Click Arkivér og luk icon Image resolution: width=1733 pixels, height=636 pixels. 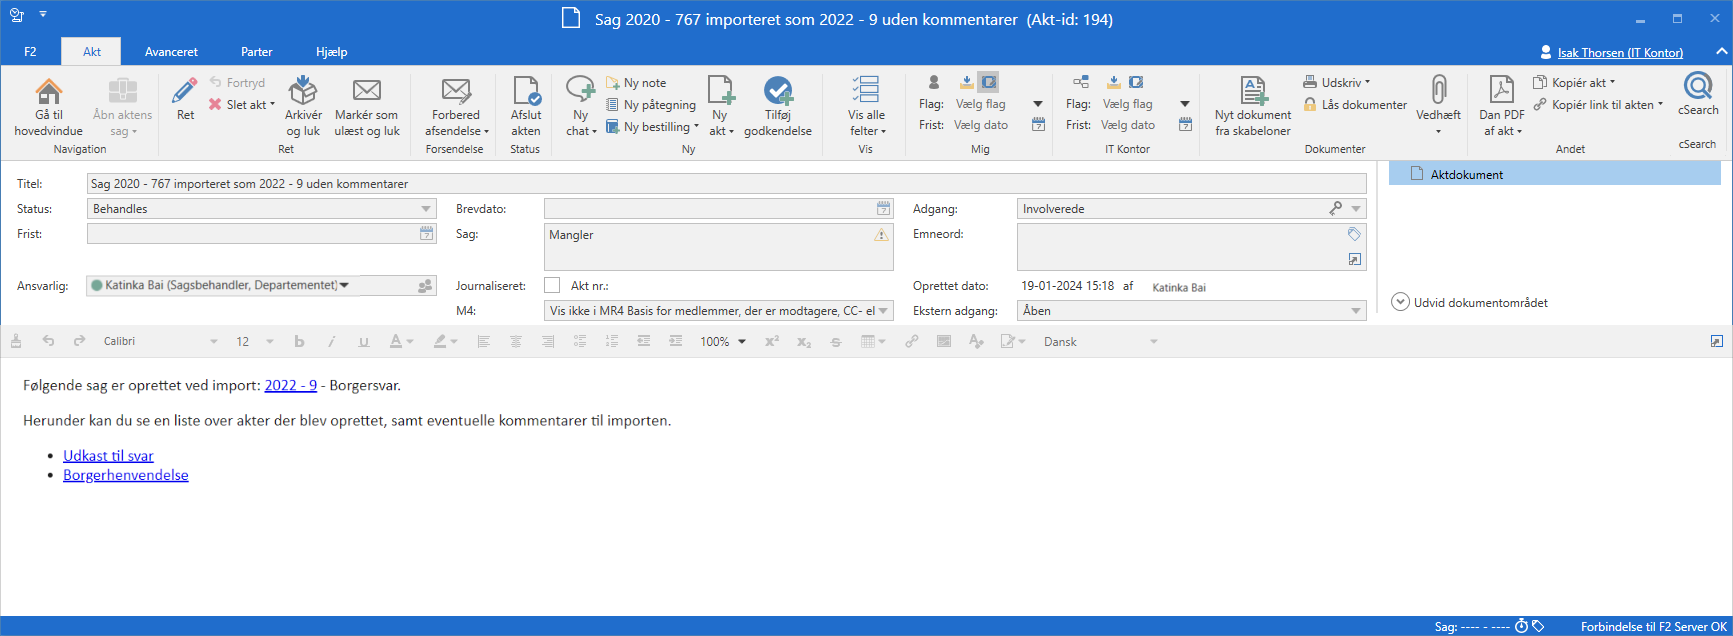(x=303, y=93)
